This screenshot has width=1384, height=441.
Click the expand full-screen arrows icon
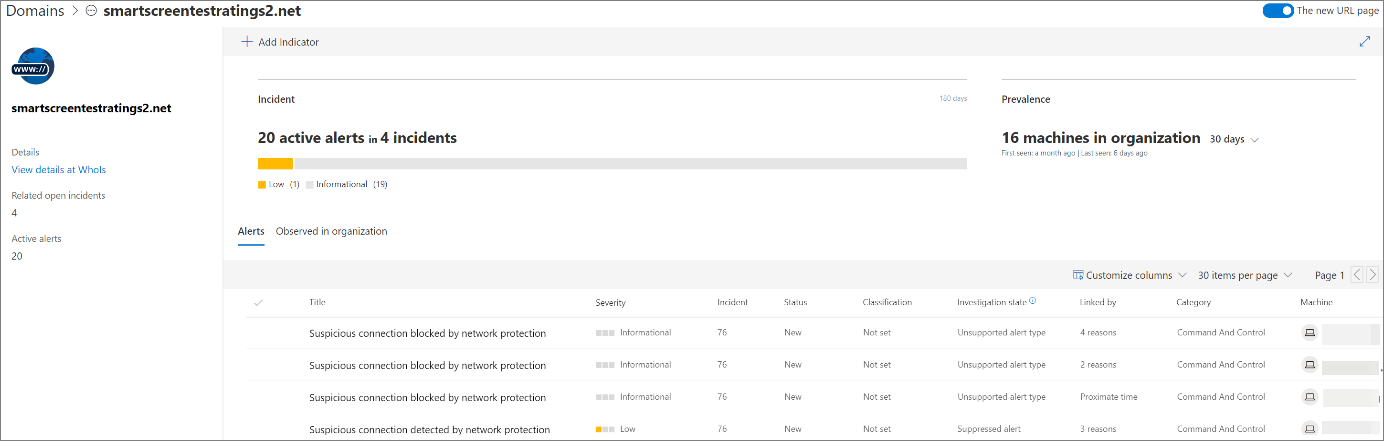1364,42
